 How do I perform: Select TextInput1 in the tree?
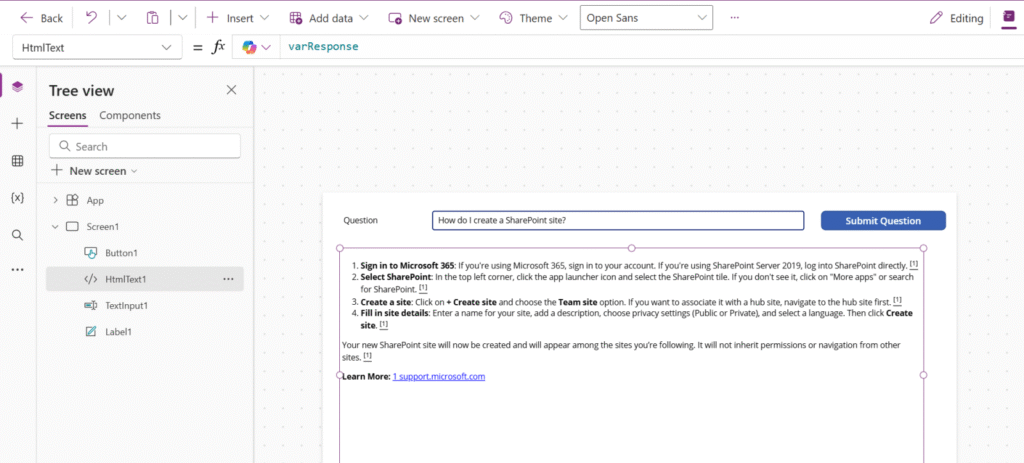127,305
